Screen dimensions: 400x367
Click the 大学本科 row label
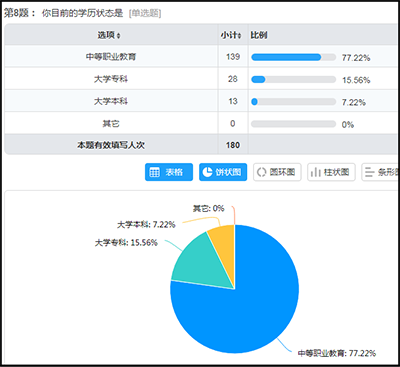tap(111, 101)
